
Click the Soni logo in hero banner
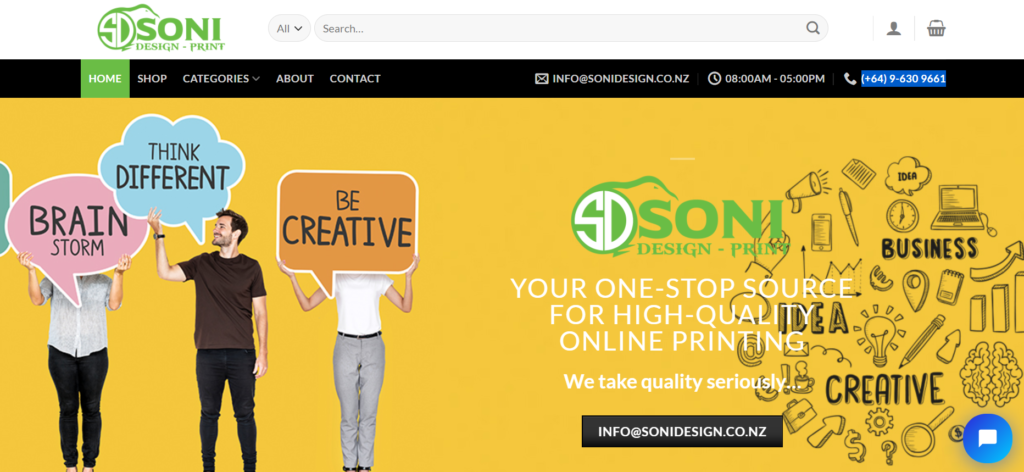(x=680, y=217)
